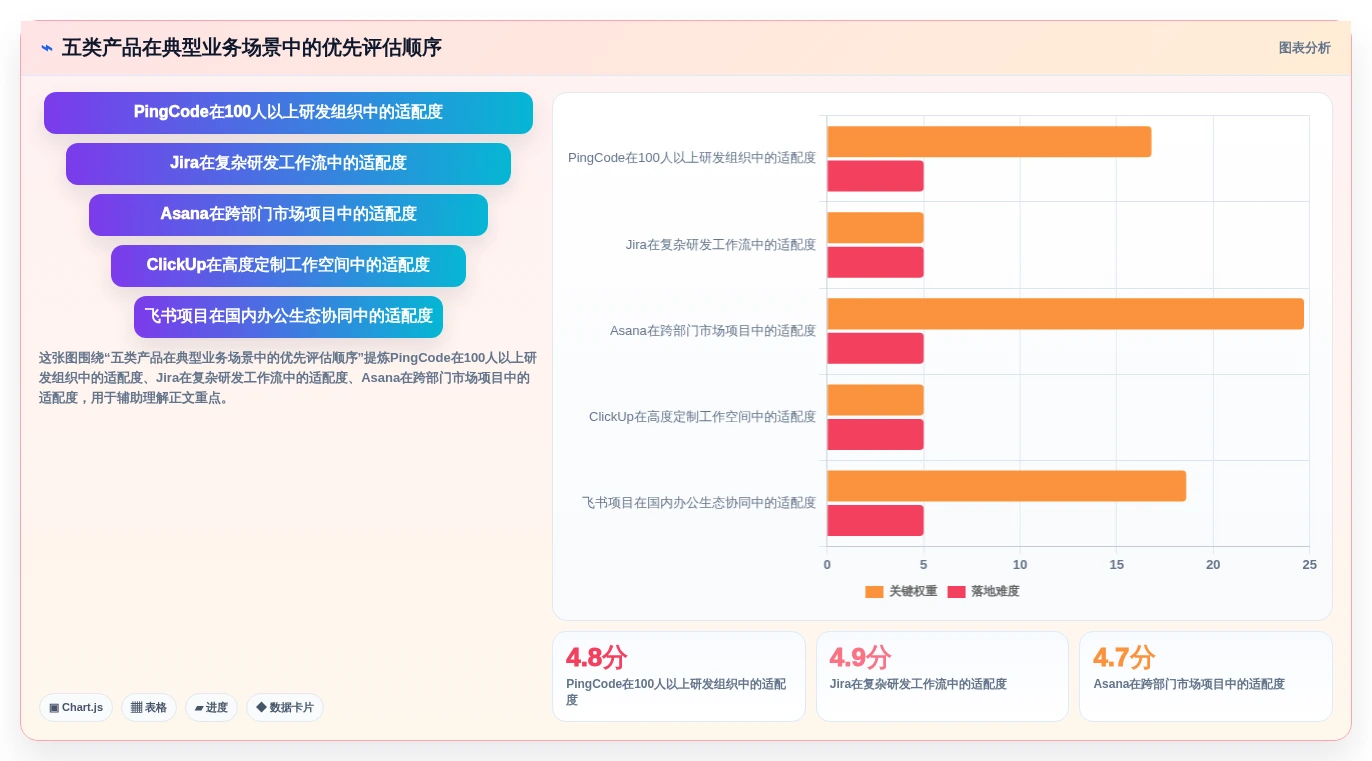Viewport: 1372px width, 761px height.
Task: Click the red 落地难度 bar for 飞书项目
Action: point(875,520)
